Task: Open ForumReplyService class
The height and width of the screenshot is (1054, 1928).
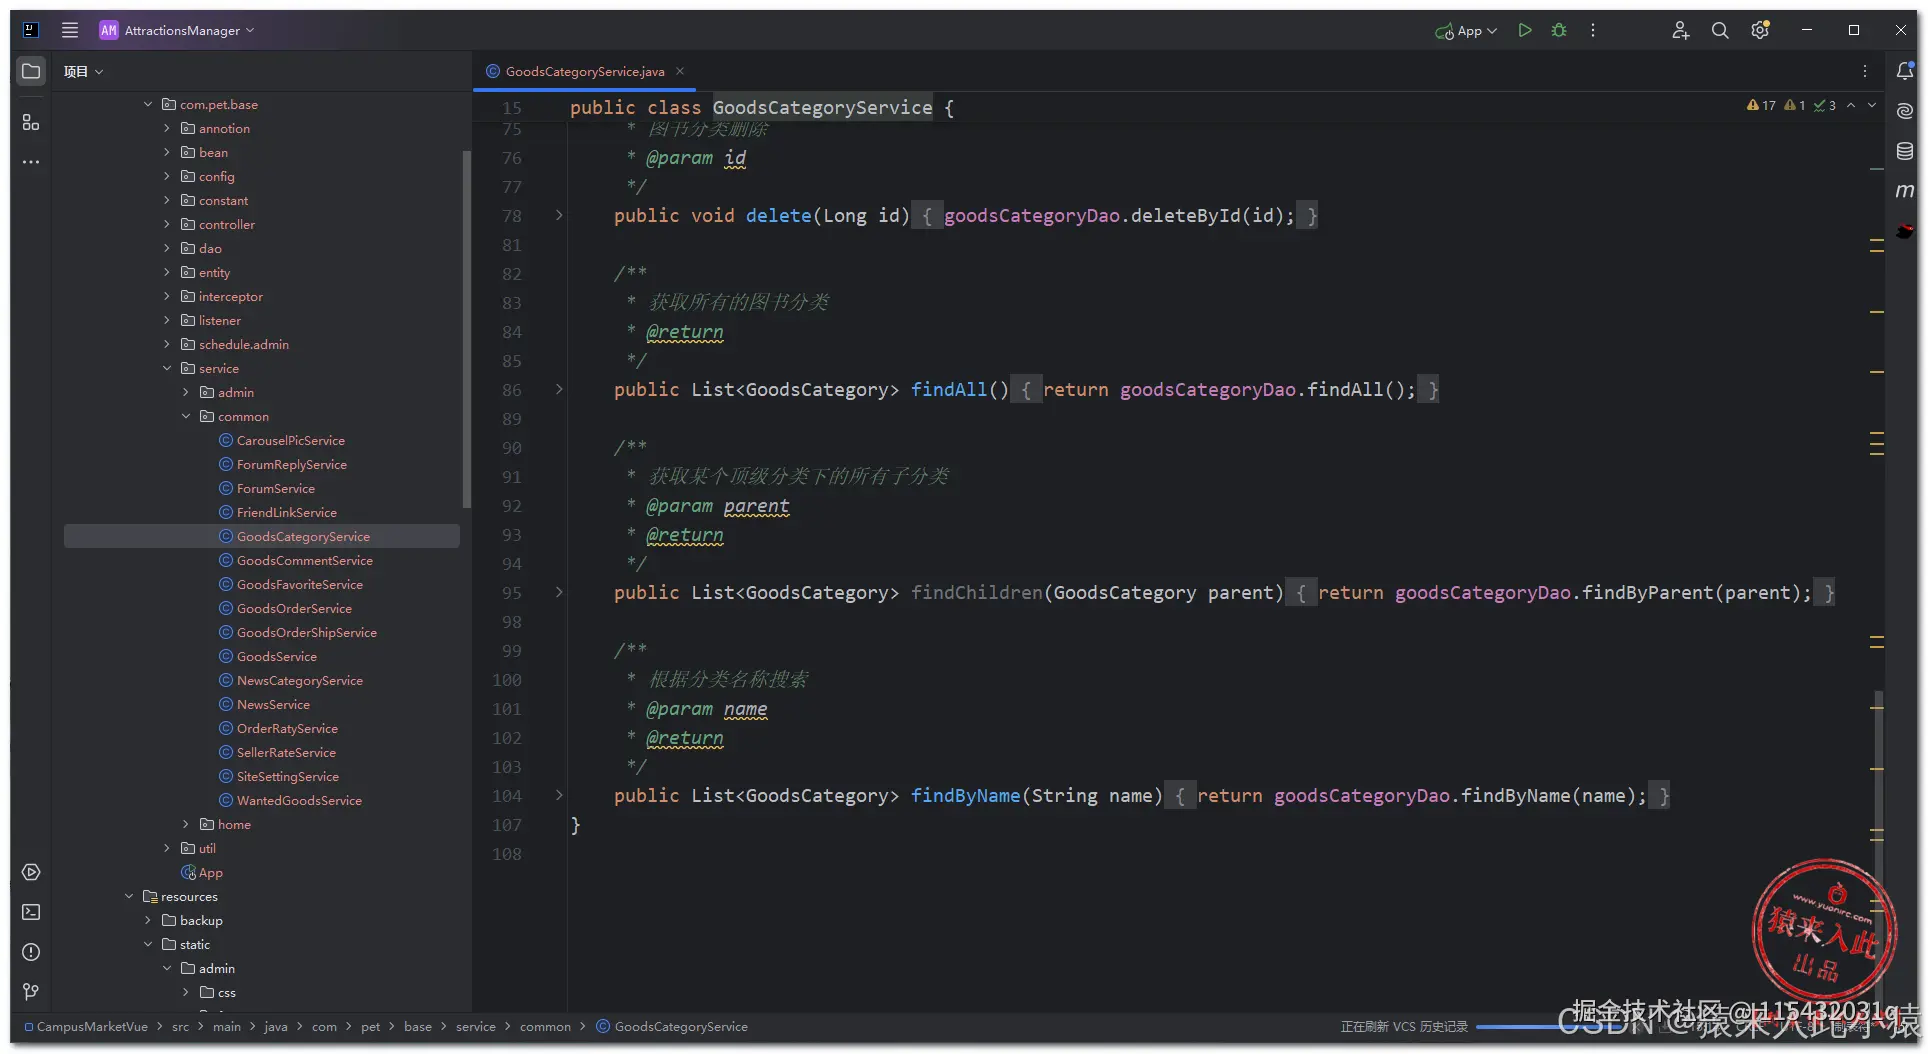Action: tap(292, 464)
